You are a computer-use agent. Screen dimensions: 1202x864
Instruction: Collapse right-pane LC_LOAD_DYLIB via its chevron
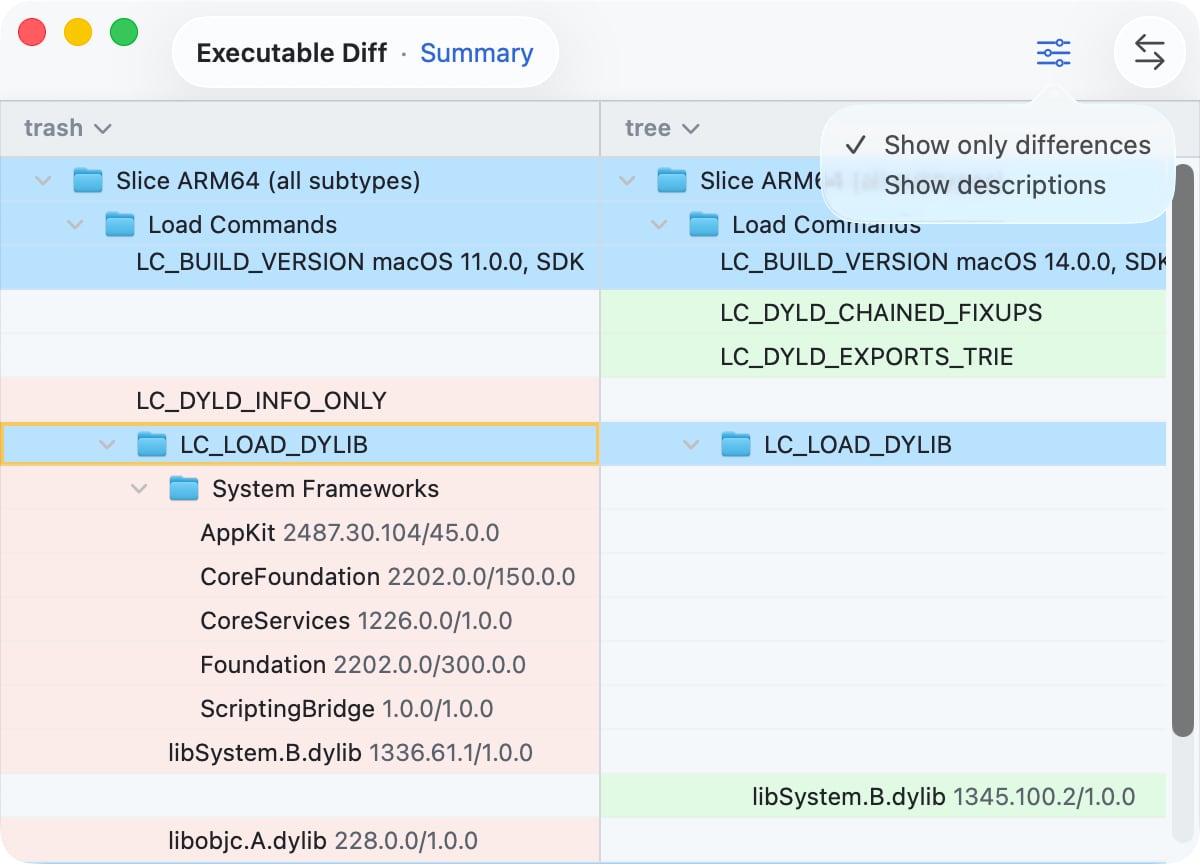[x=690, y=444]
